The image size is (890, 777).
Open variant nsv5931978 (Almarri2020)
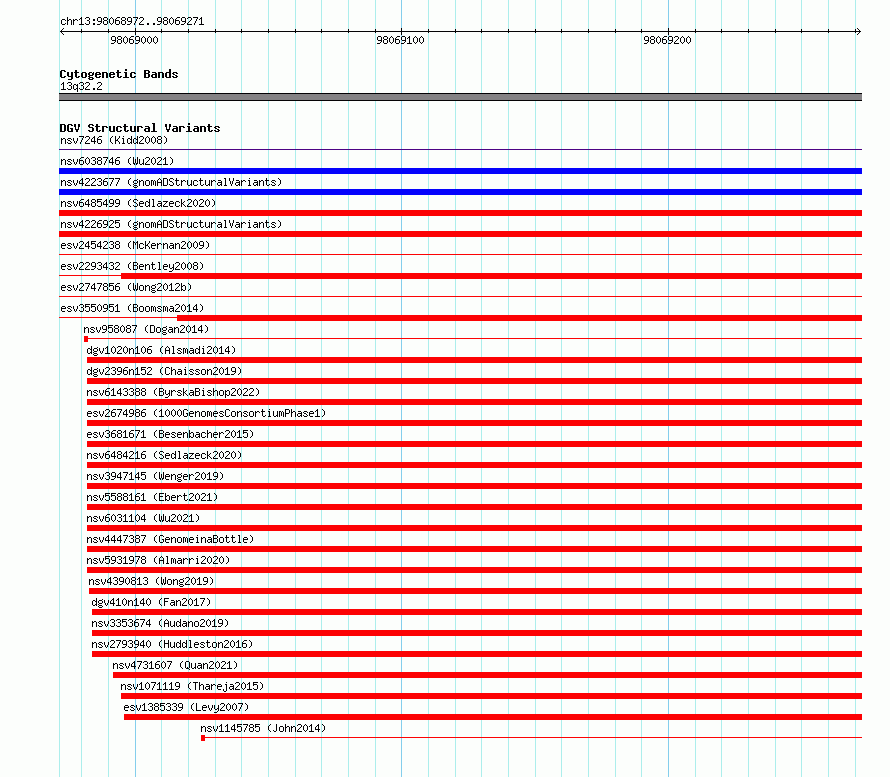tap(158, 560)
